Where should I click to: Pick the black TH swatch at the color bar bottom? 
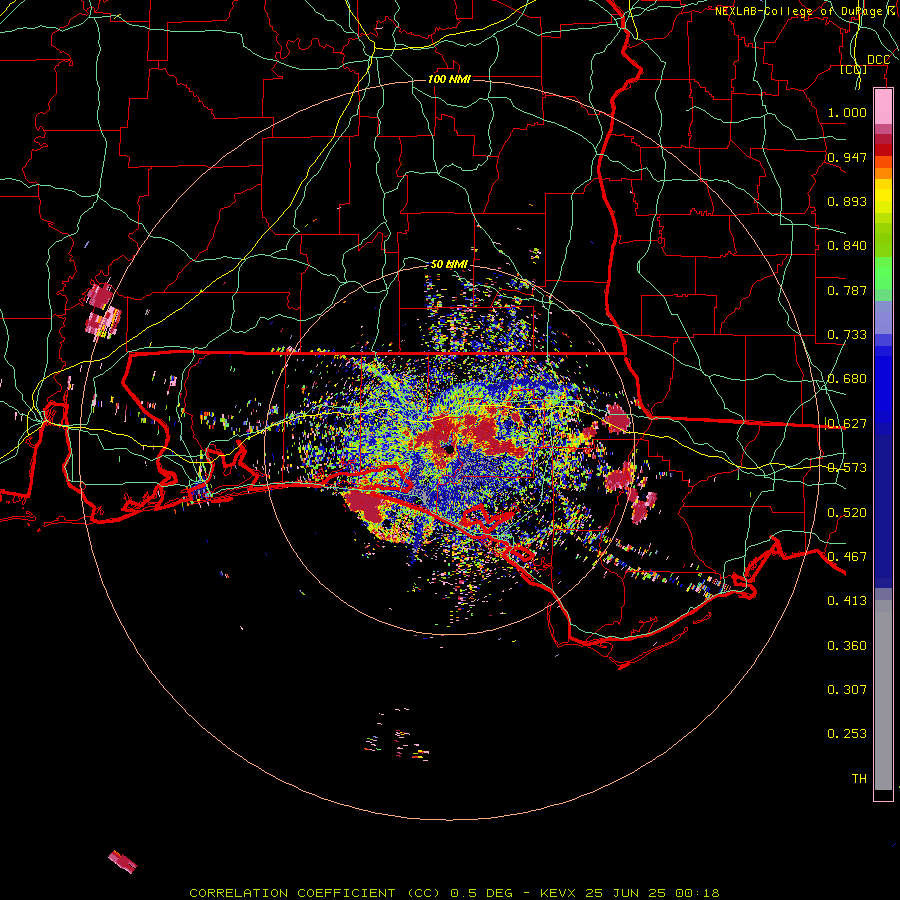pyautogui.click(x=883, y=795)
